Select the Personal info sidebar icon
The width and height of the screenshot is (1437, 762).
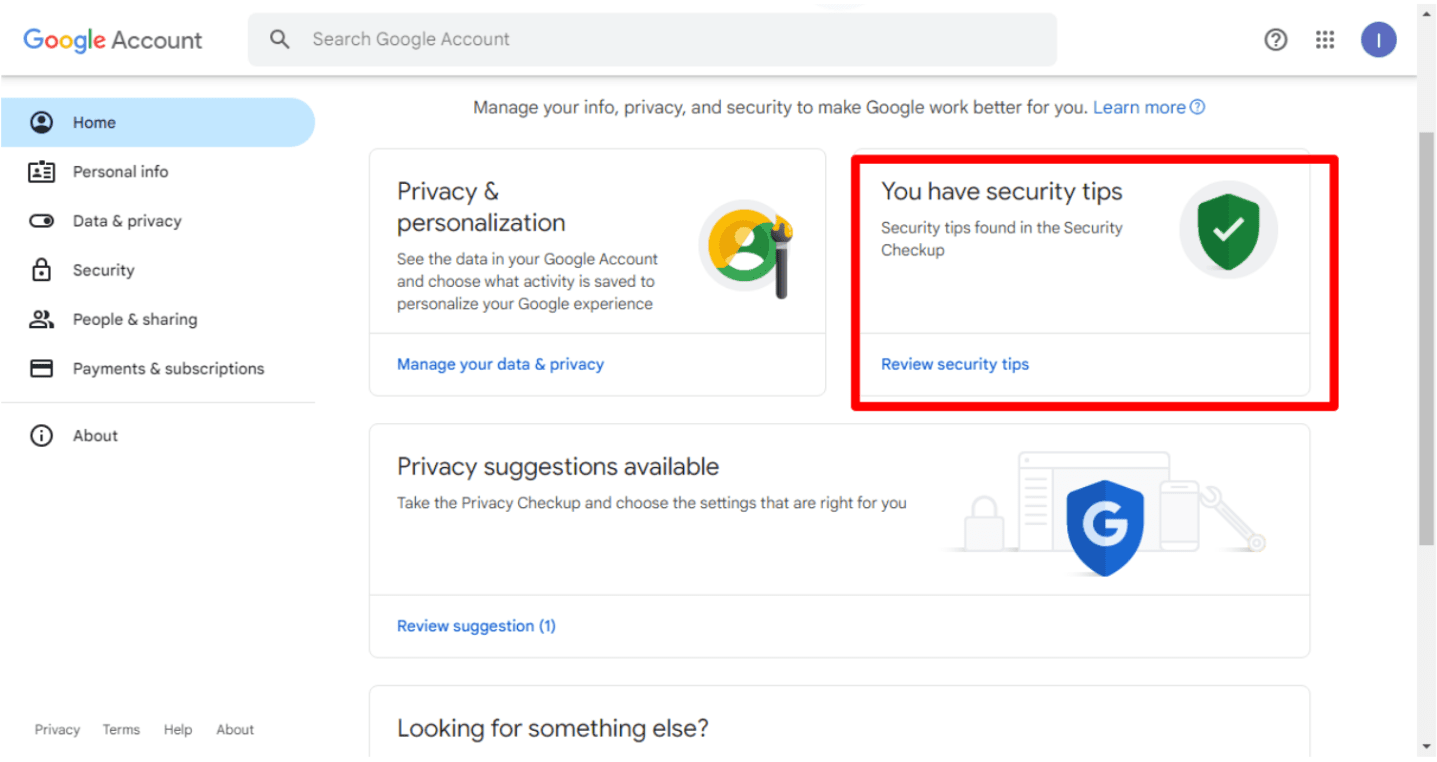point(41,171)
